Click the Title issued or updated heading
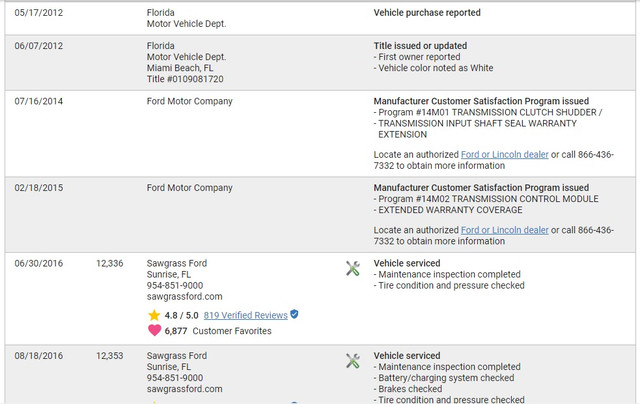 [x=420, y=46]
